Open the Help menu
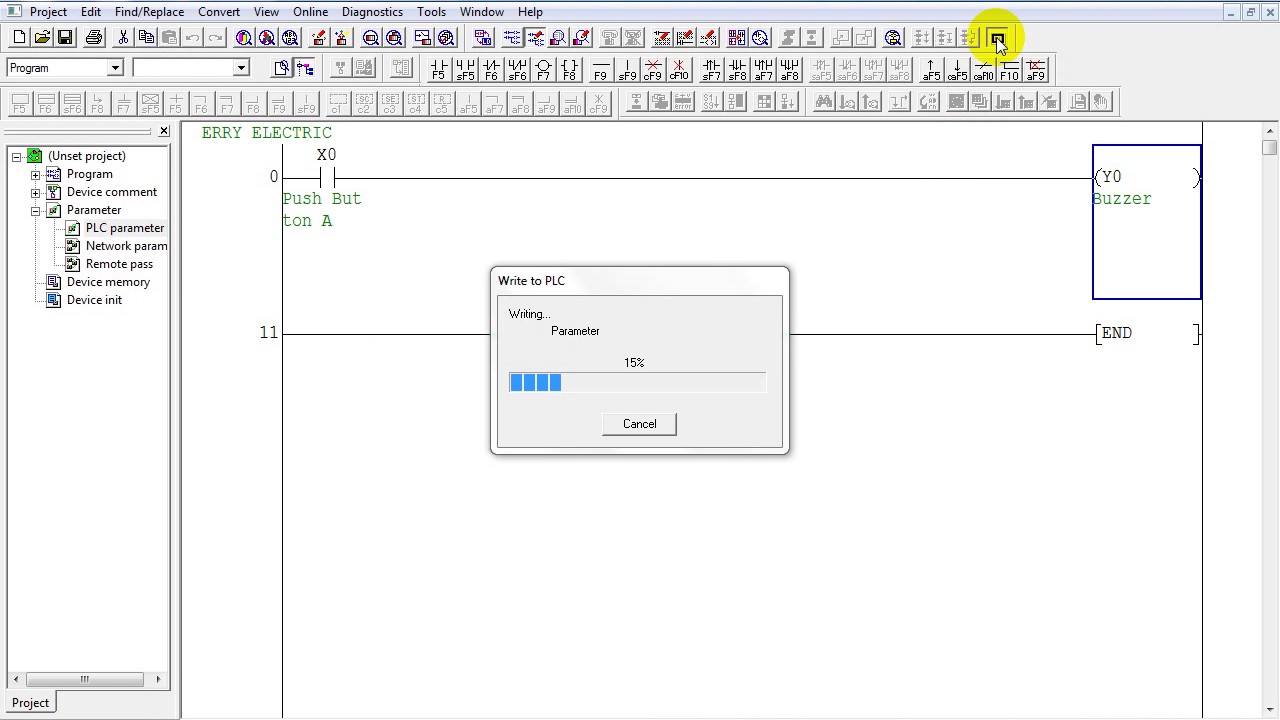 coord(530,12)
